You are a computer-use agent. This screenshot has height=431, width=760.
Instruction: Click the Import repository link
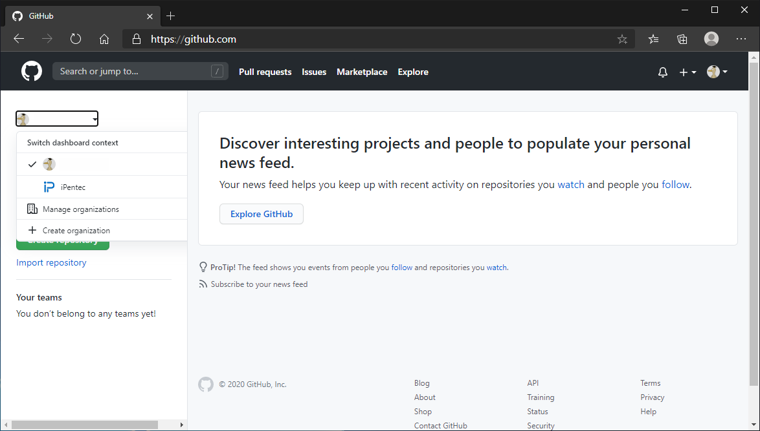[51, 263]
